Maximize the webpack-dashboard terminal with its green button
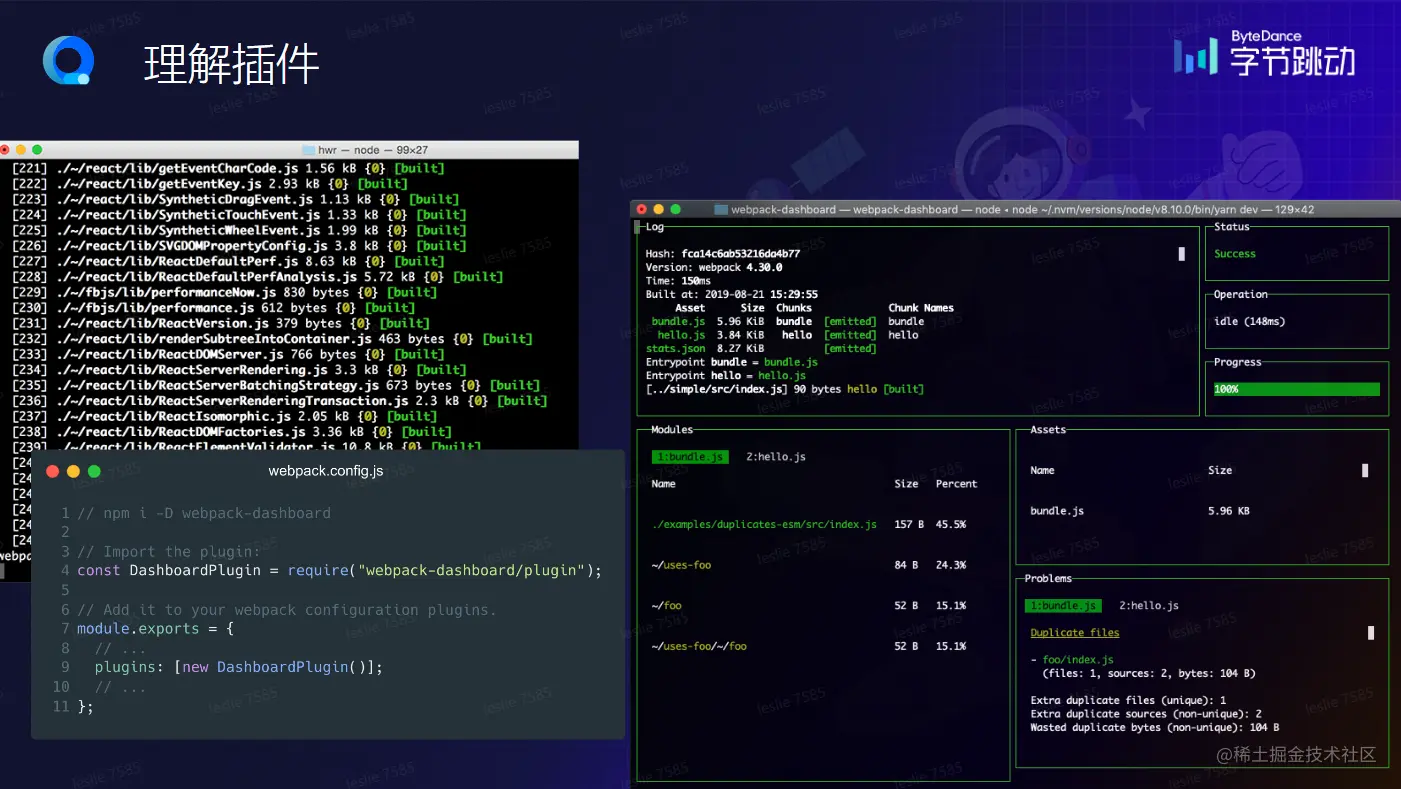This screenshot has width=1401, height=789. pos(675,209)
